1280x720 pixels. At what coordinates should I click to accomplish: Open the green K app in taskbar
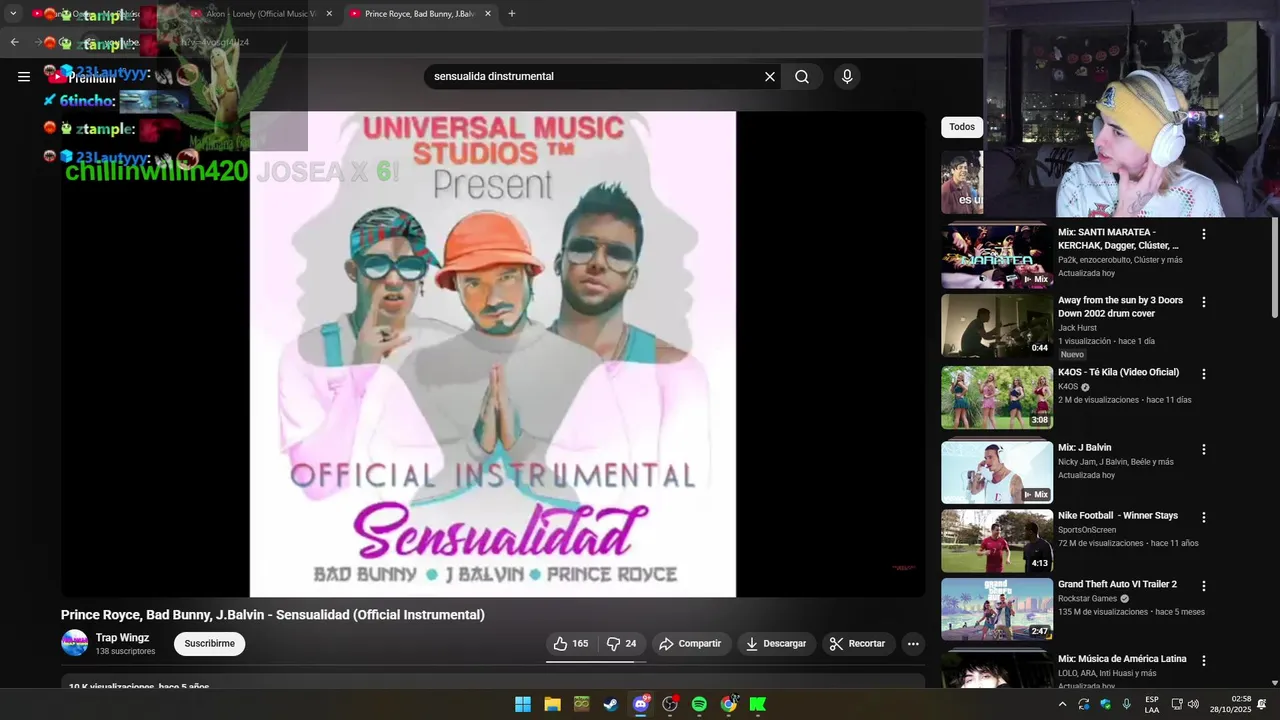coord(758,704)
